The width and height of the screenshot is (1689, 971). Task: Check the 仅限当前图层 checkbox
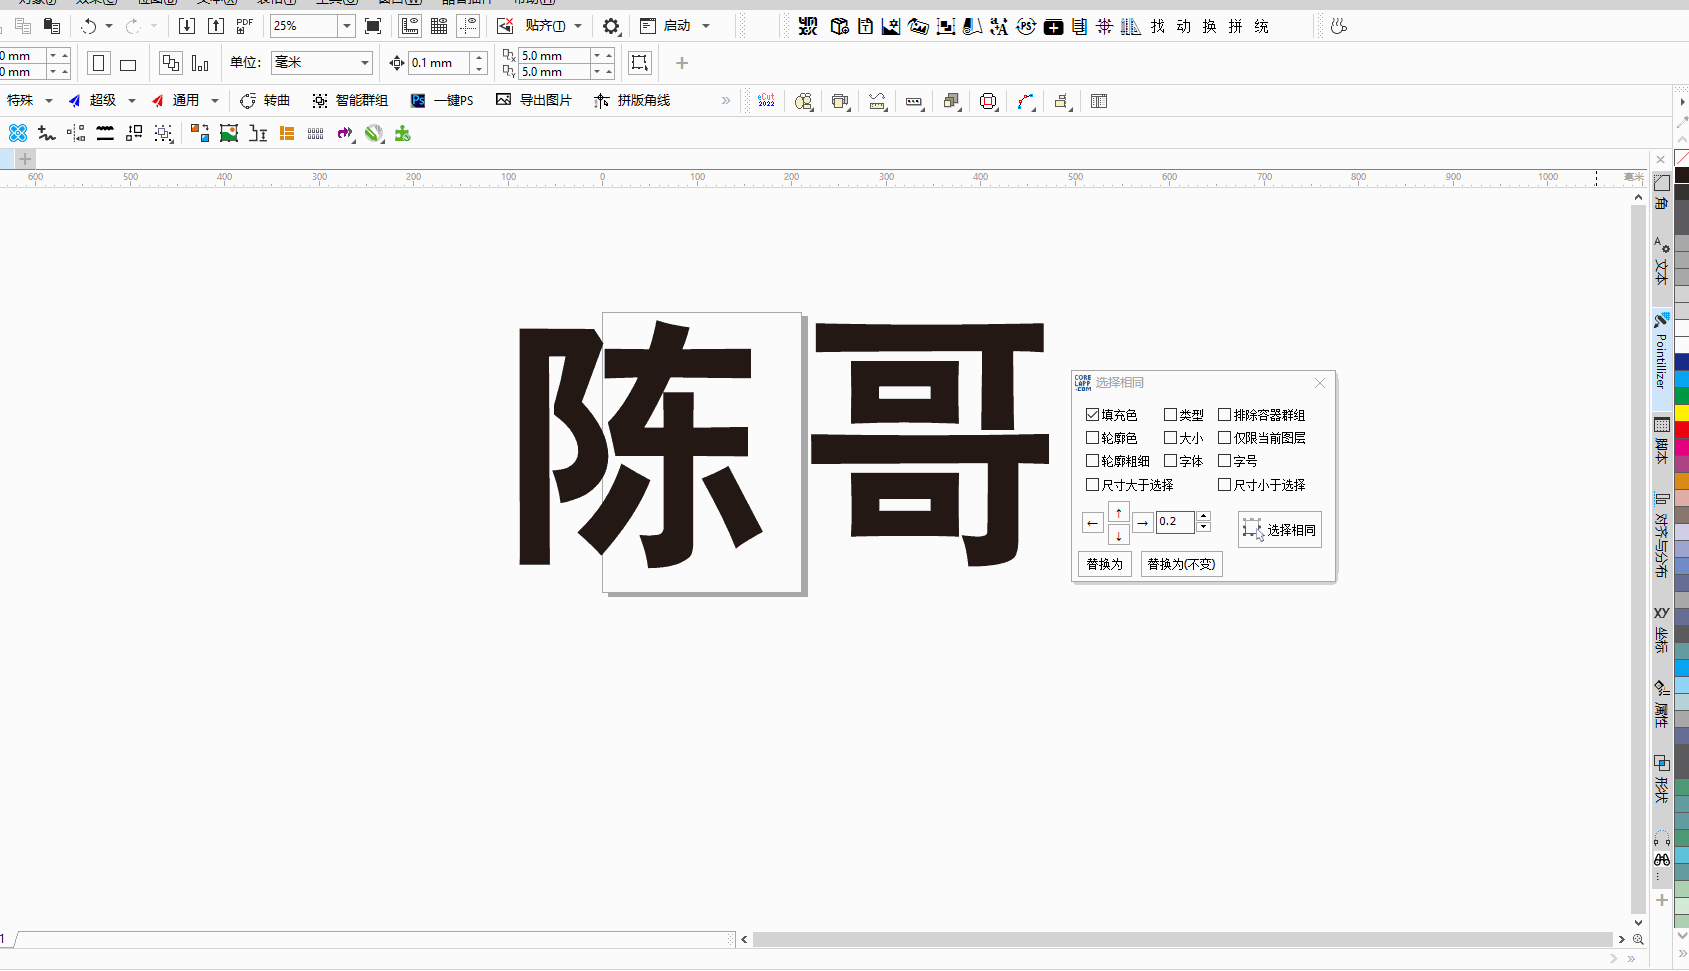pos(1224,437)
